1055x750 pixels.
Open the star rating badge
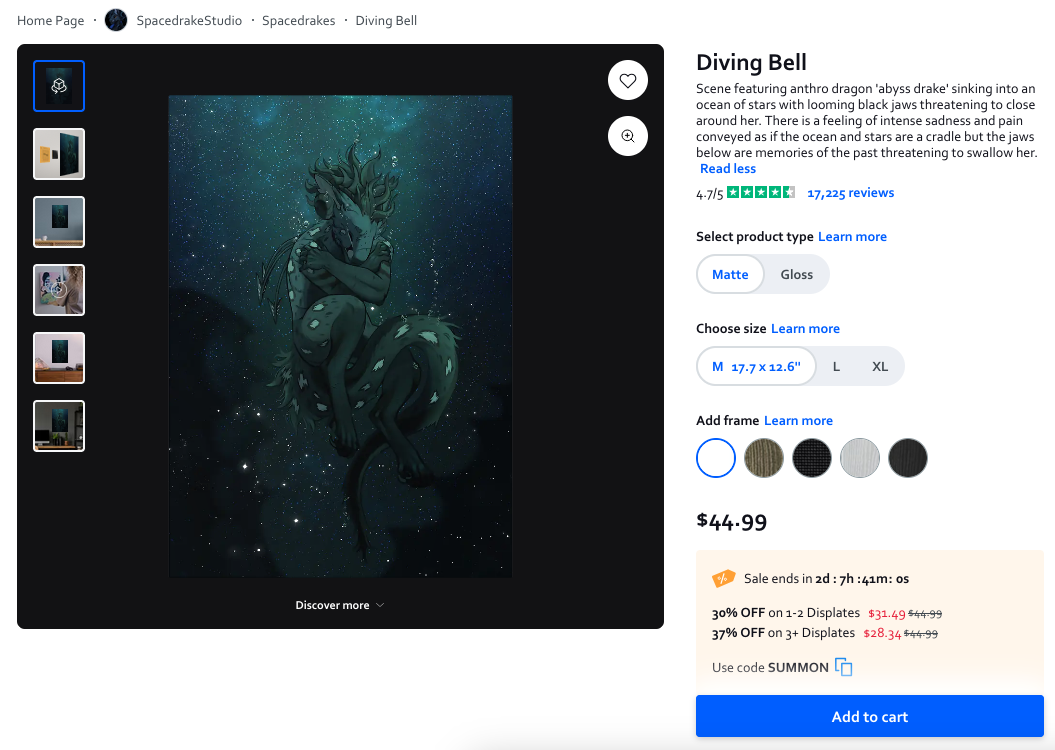pos(761,192)
